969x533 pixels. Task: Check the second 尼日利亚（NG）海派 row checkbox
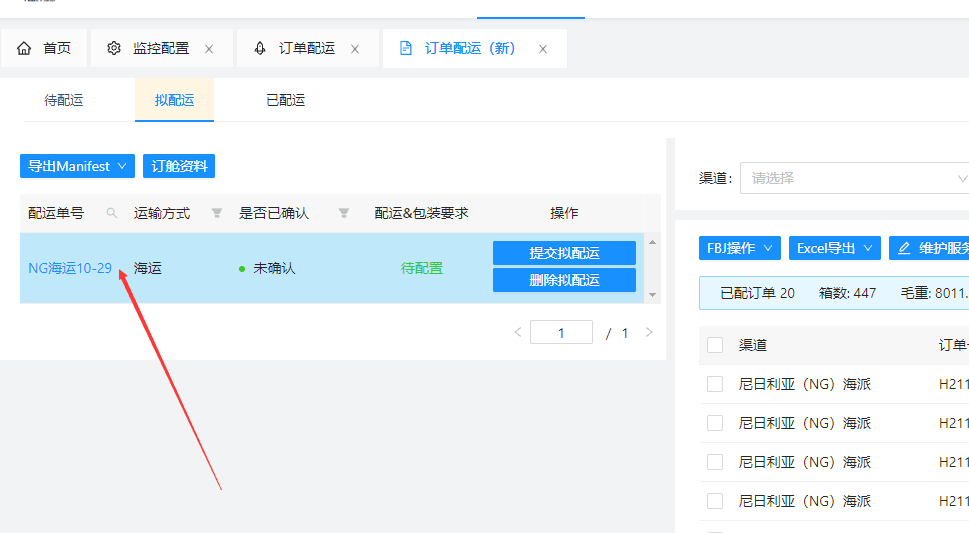[x=715, y=423]
